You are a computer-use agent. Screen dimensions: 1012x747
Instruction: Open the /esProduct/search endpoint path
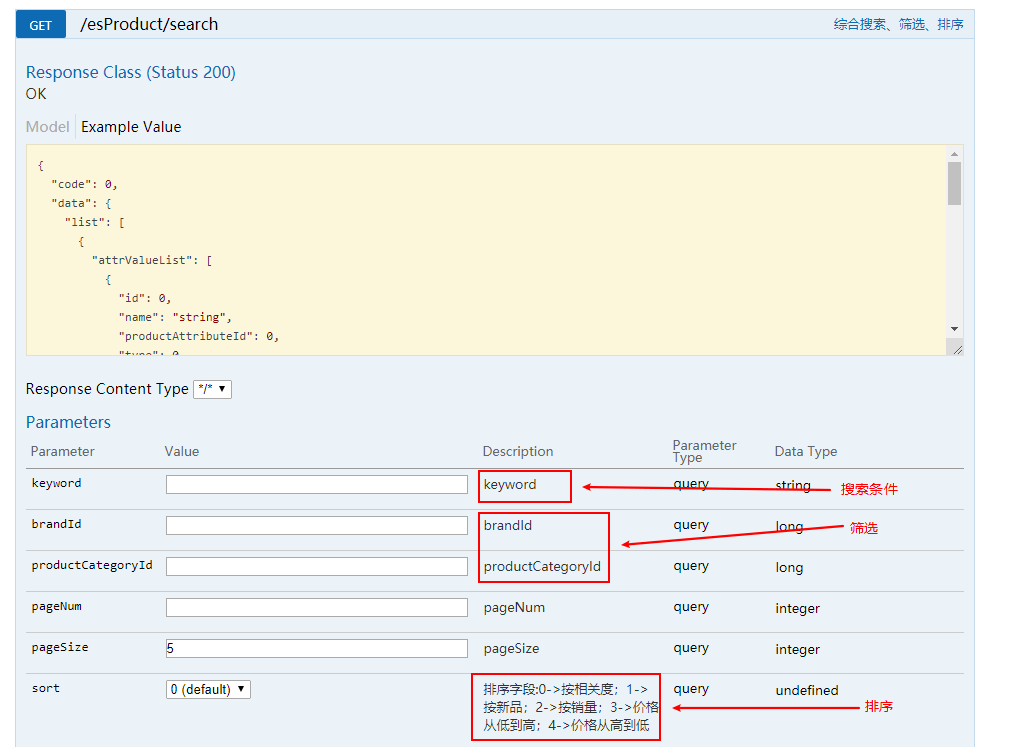[149, 25]
